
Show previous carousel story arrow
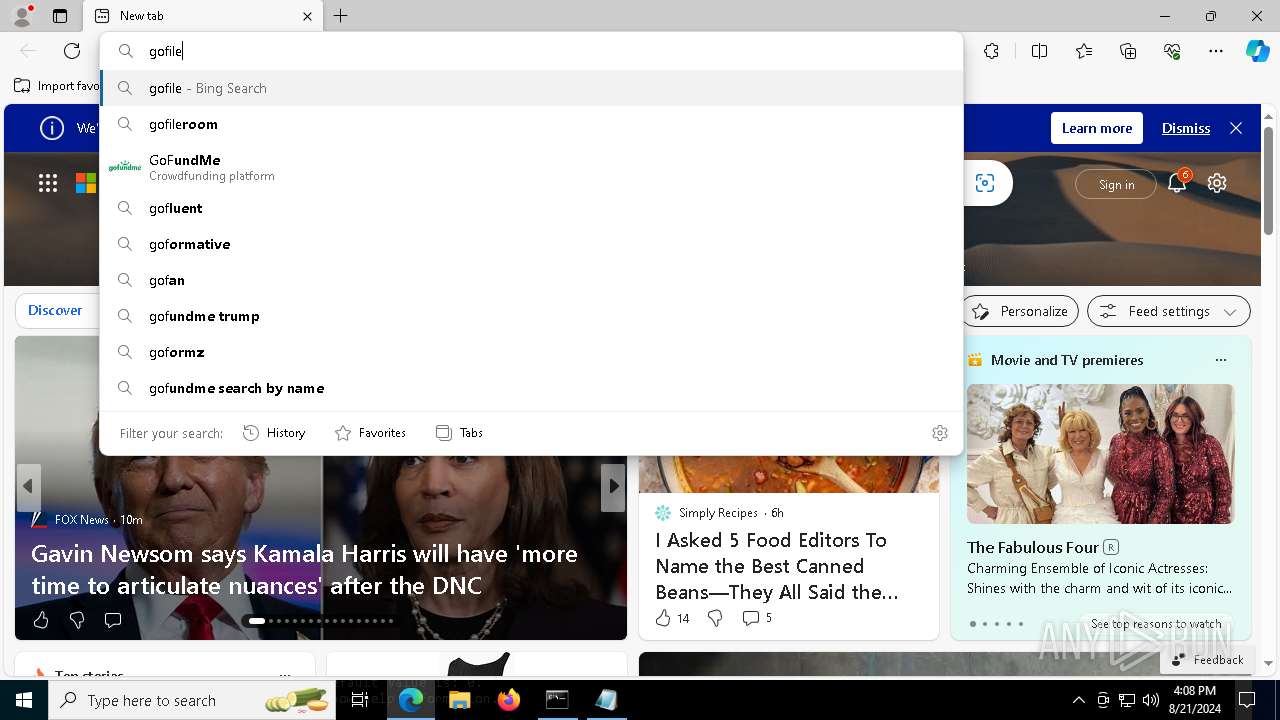[28, 486]
